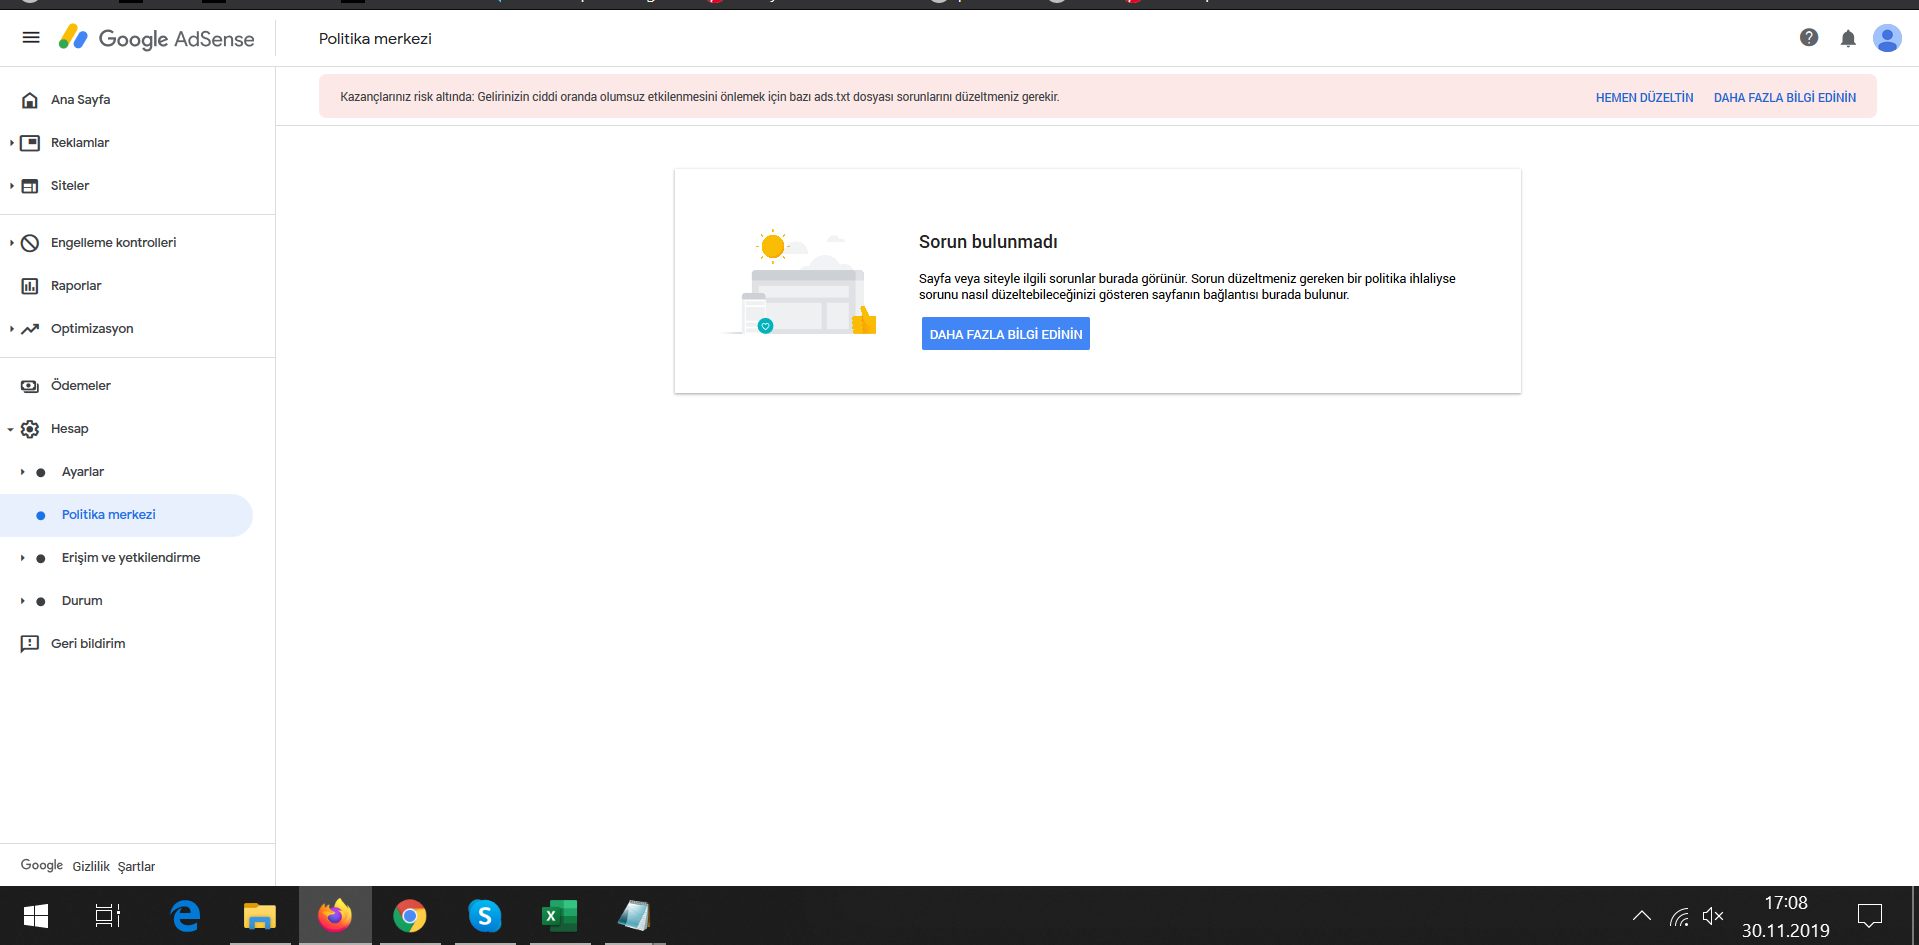1919x945 pixels.
Task: Click the Reklamlar ads icon
Action: [30, 143]
